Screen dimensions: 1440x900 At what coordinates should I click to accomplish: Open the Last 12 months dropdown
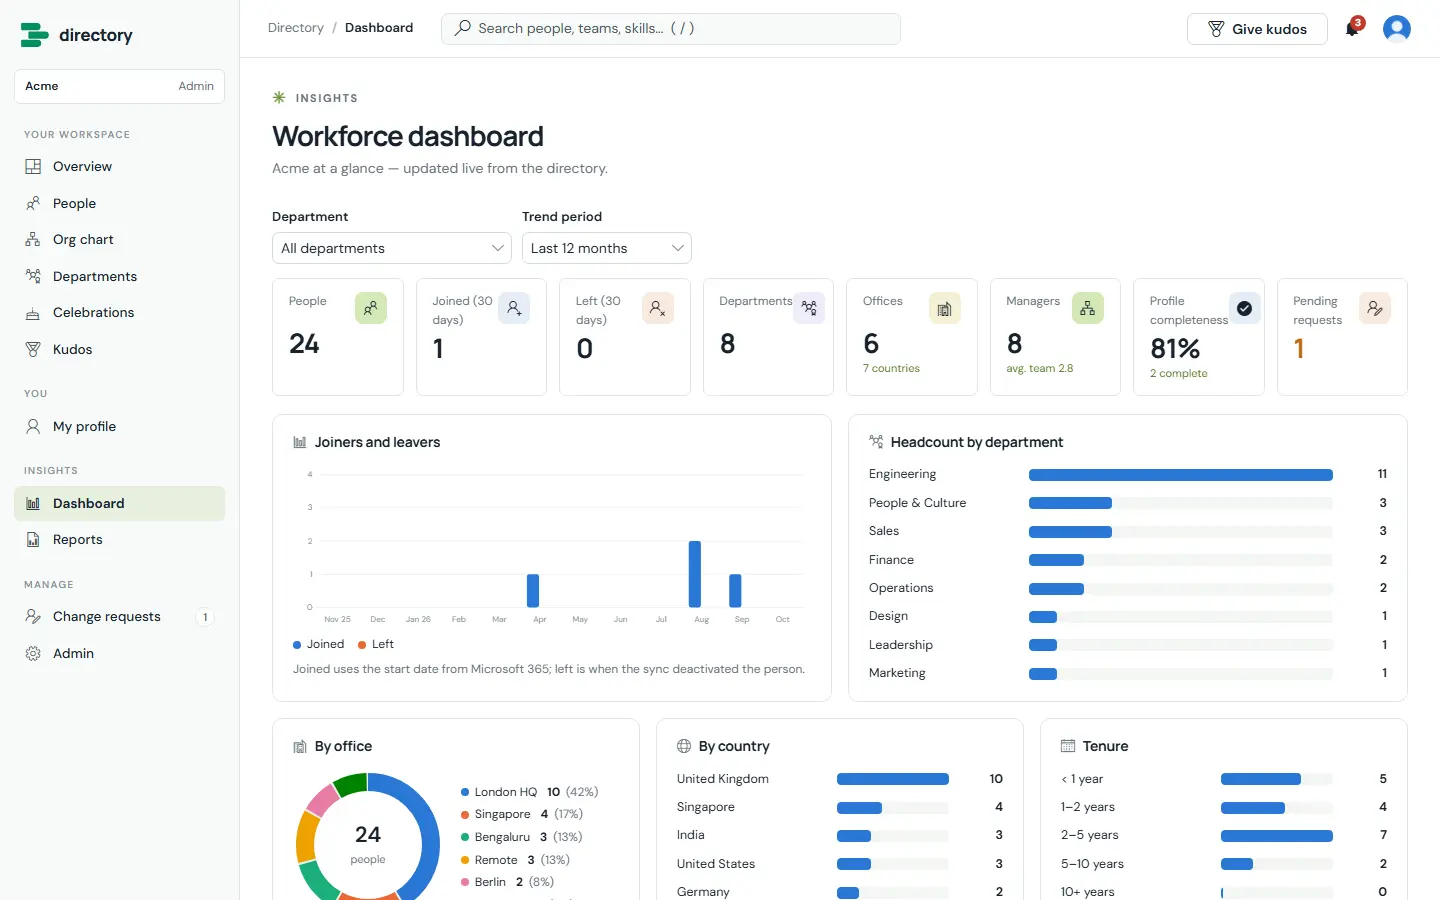coord(607,248)
